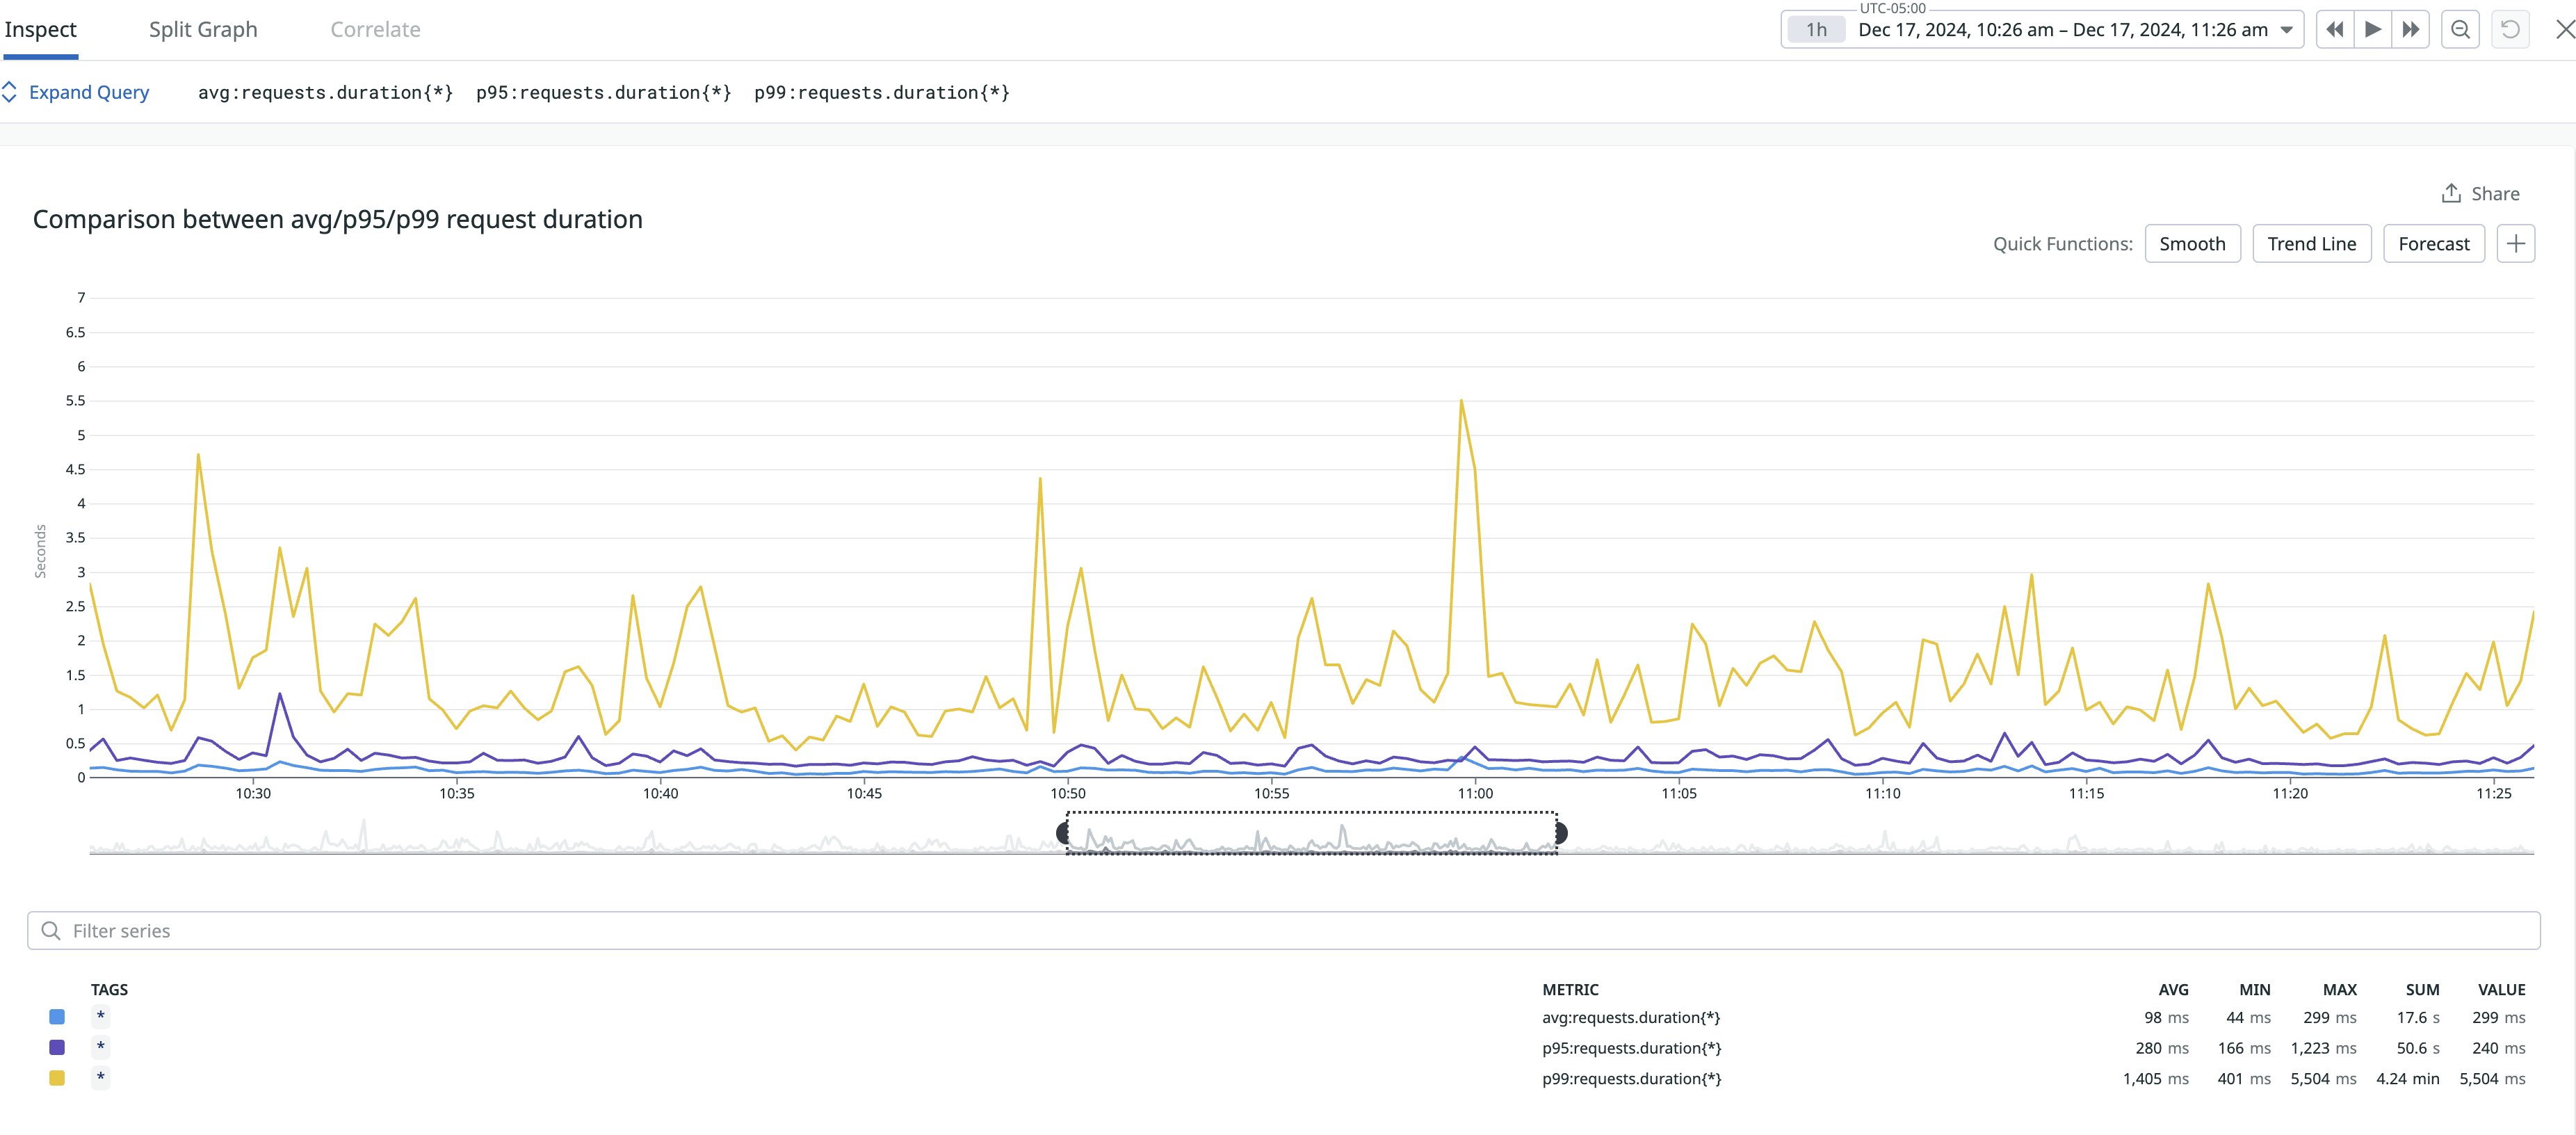Image resolution: width=2576 pixels, height=1135 pixels.
Task: Click the 1h time span selector
Action: tap(1816, 30)
